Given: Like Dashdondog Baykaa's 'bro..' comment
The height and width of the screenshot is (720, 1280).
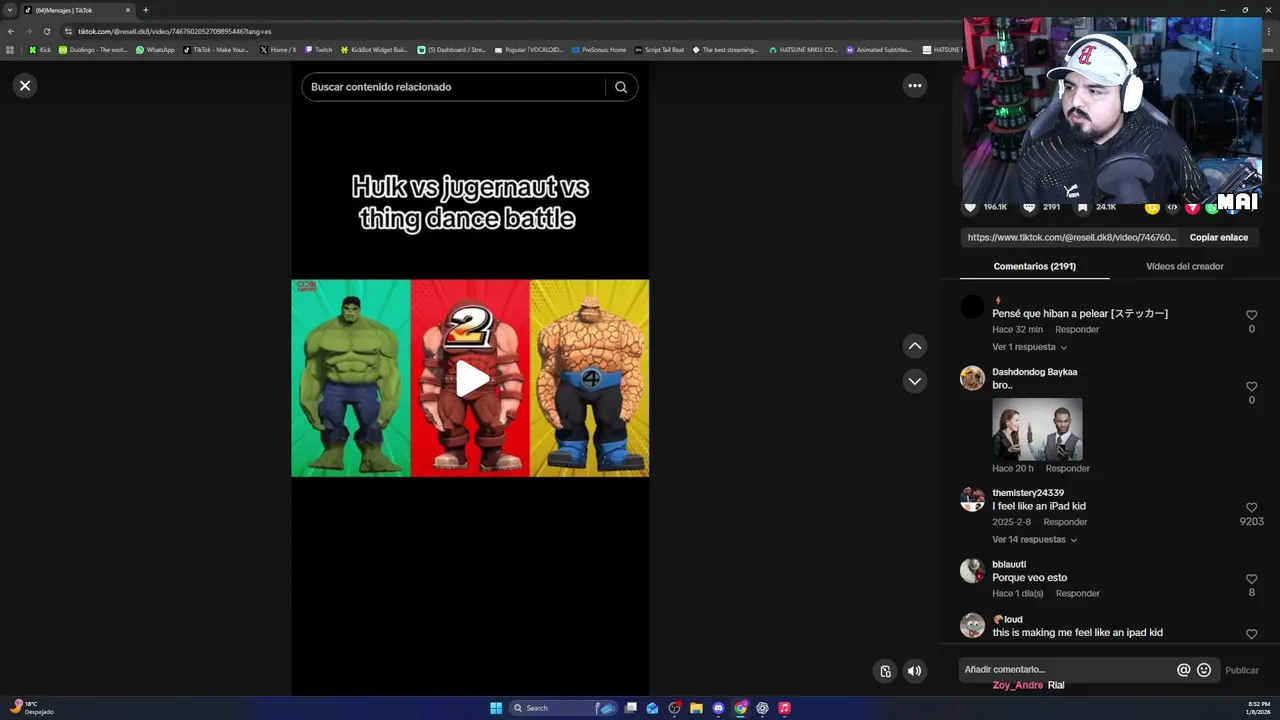Looking at the screenshot, I should [1251, 387].
